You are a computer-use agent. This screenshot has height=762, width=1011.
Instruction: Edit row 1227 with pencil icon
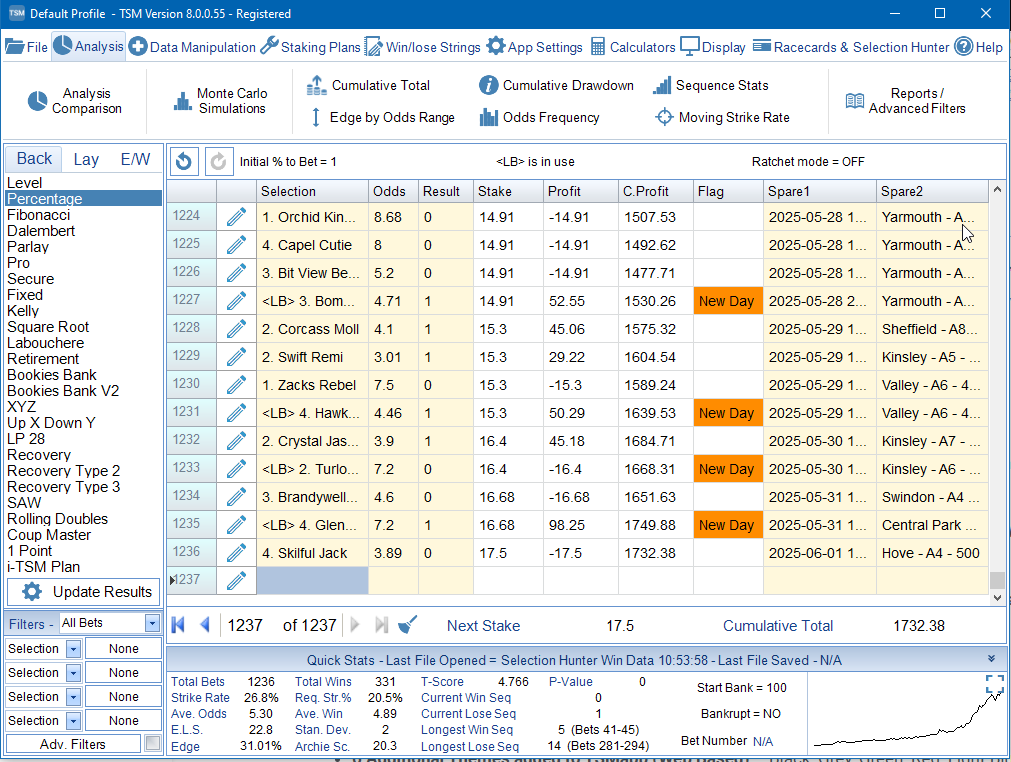tap(237, 301)
